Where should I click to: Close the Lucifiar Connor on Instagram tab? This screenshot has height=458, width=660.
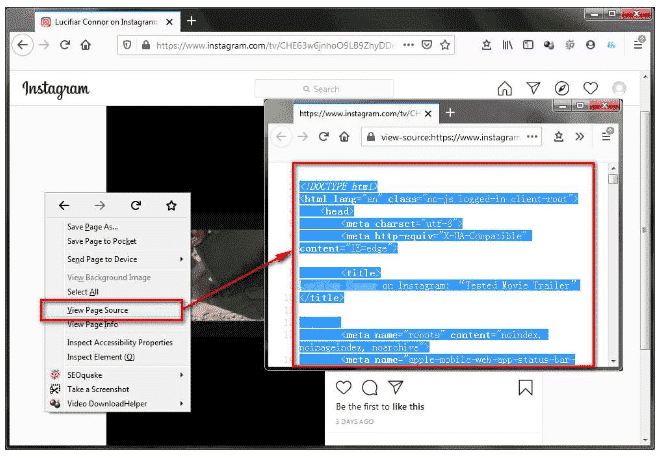tap(169, 22)
